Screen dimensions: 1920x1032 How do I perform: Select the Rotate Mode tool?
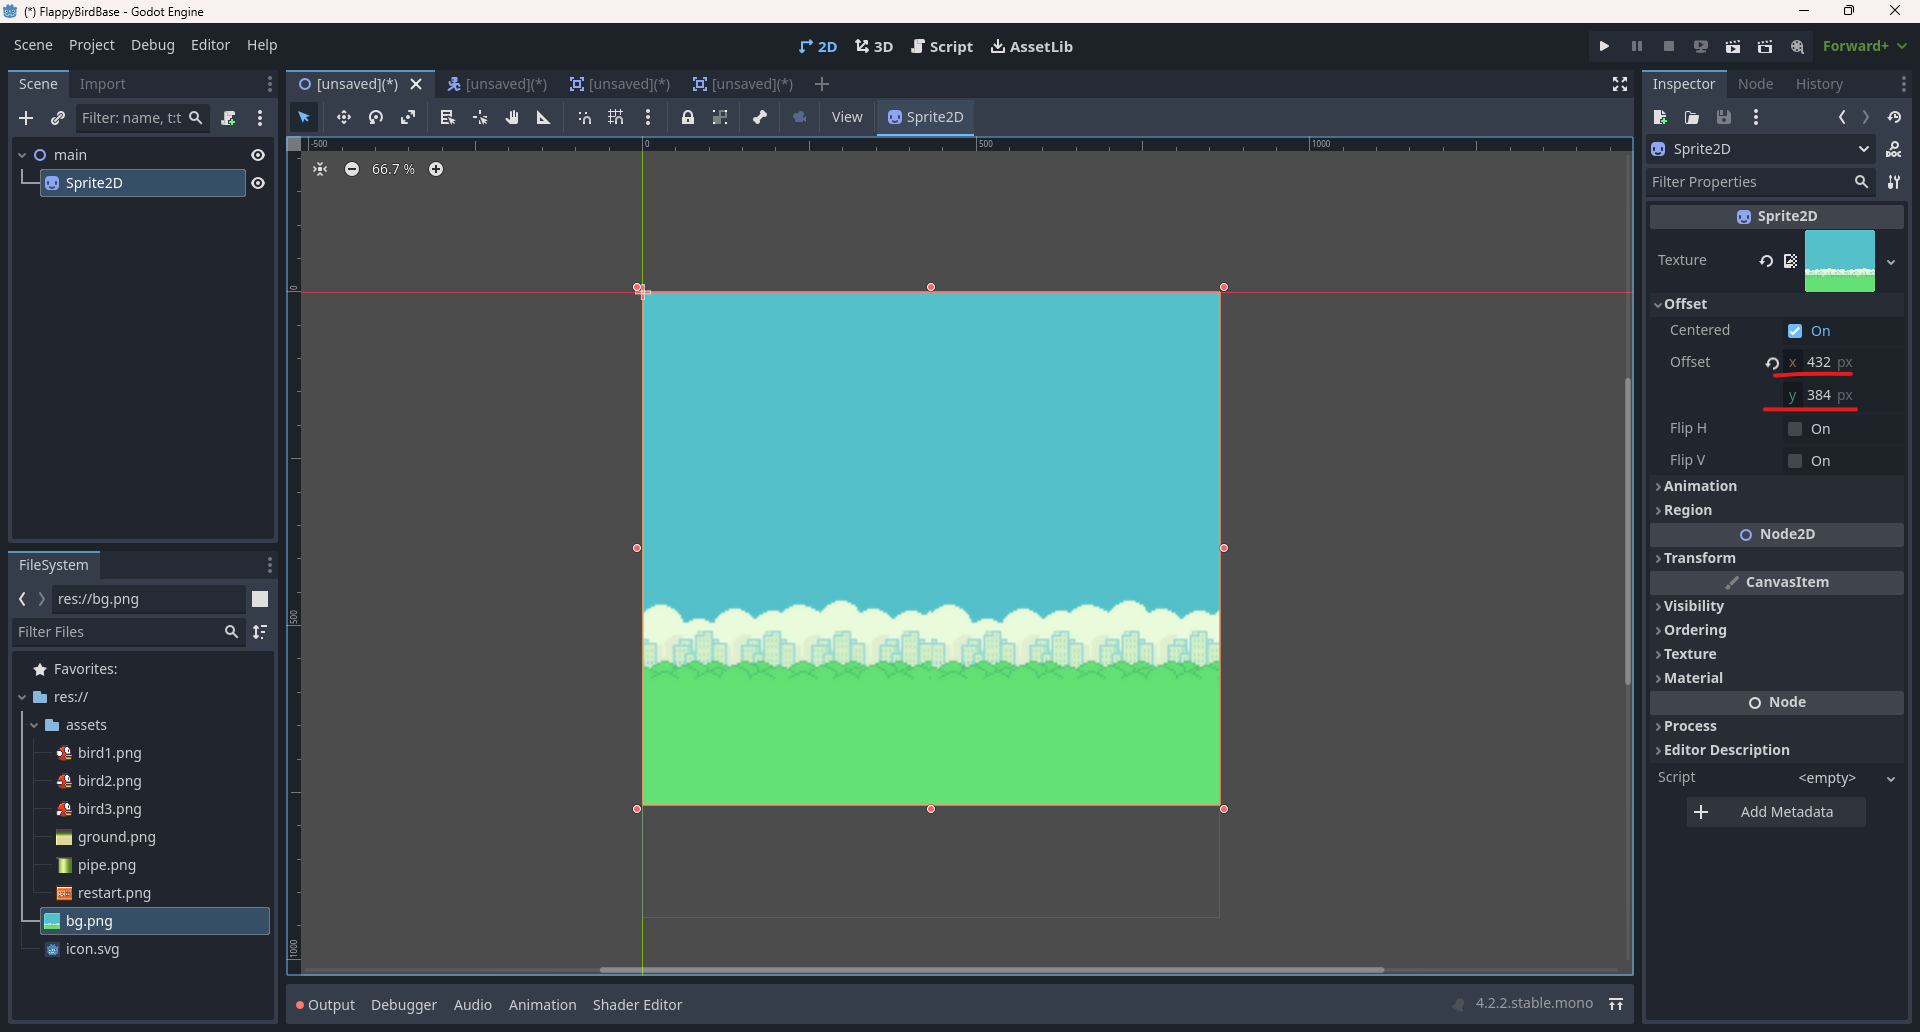(x=376, y=117)
